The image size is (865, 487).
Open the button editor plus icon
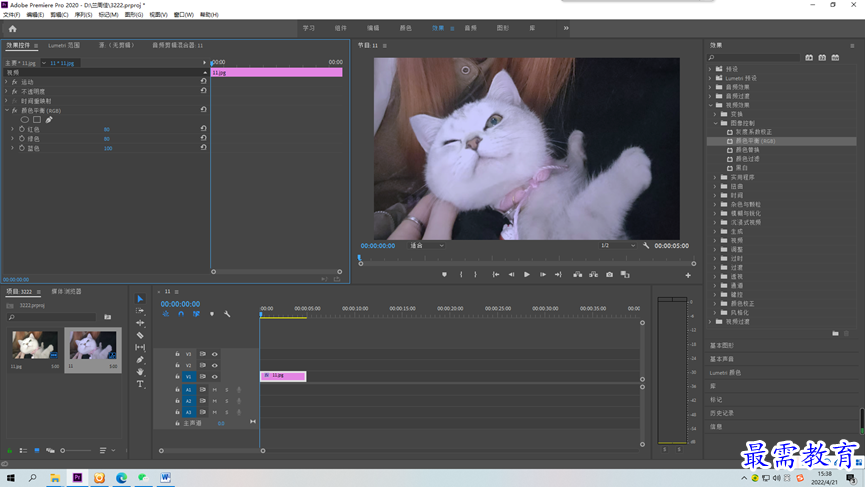coord(688,275)
